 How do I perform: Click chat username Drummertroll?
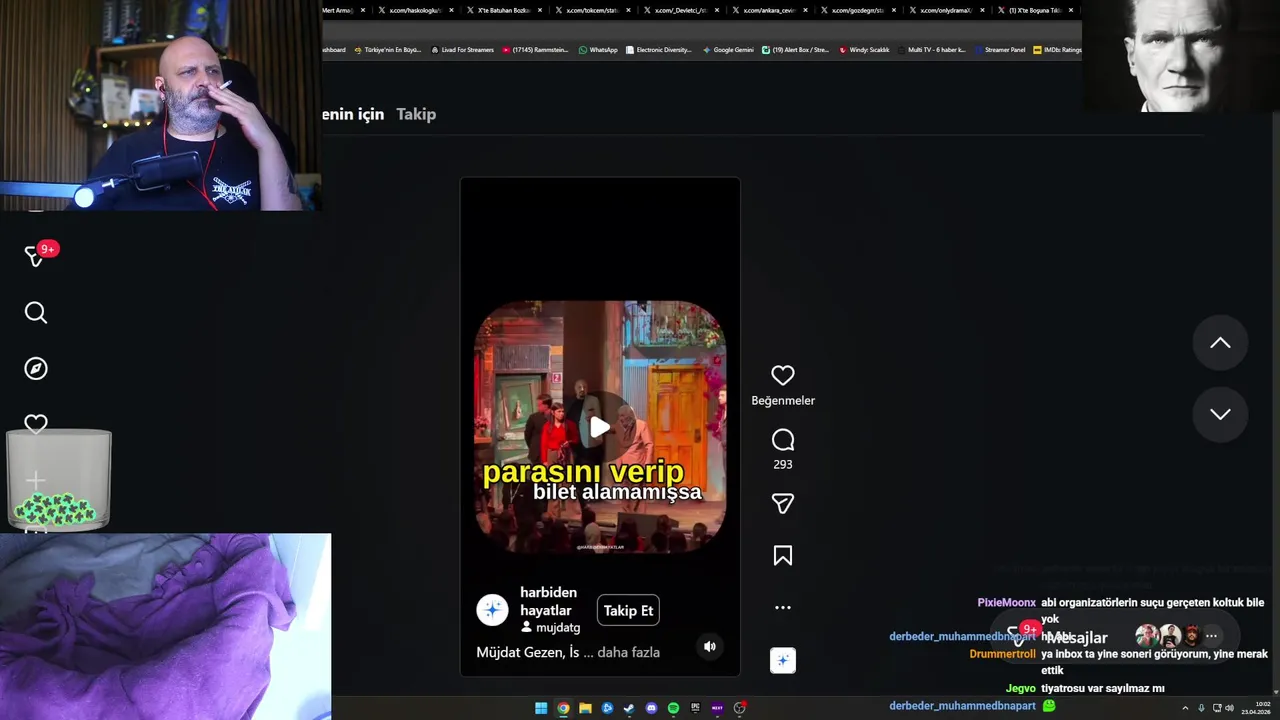point(1002,654)
